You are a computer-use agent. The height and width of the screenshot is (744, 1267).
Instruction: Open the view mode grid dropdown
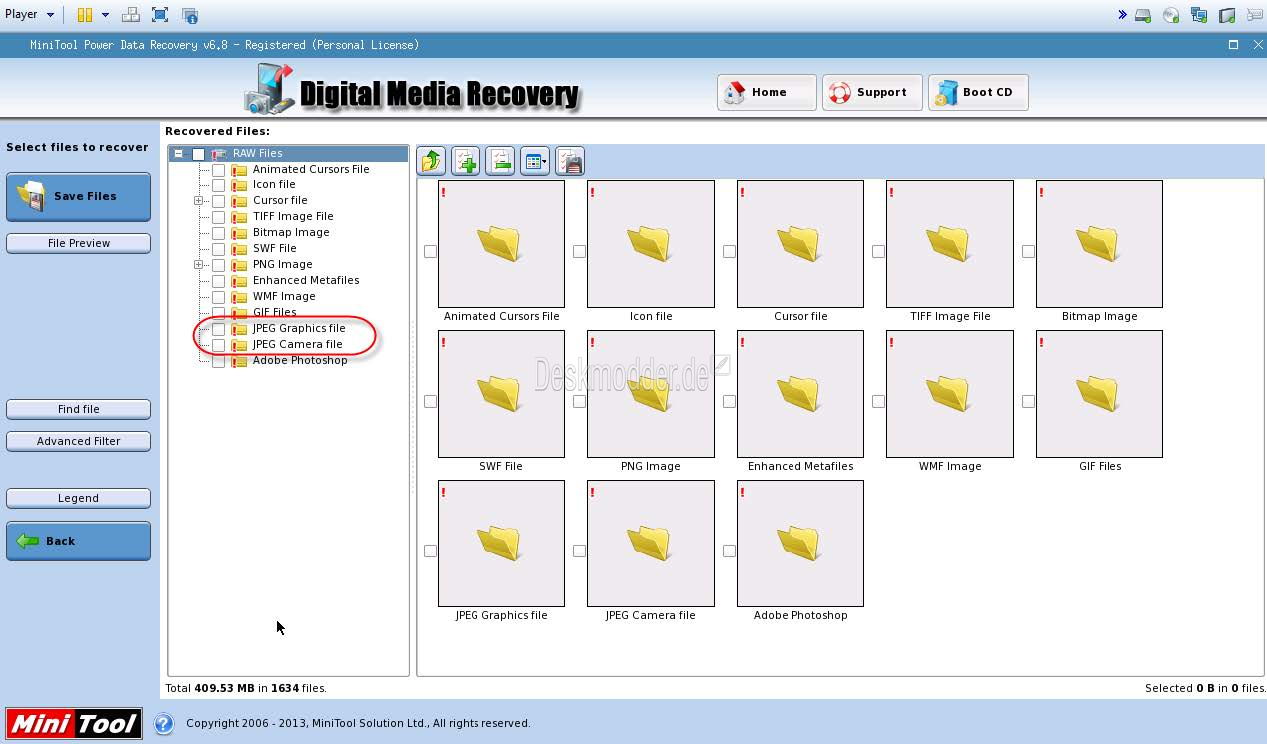point(535,161)
